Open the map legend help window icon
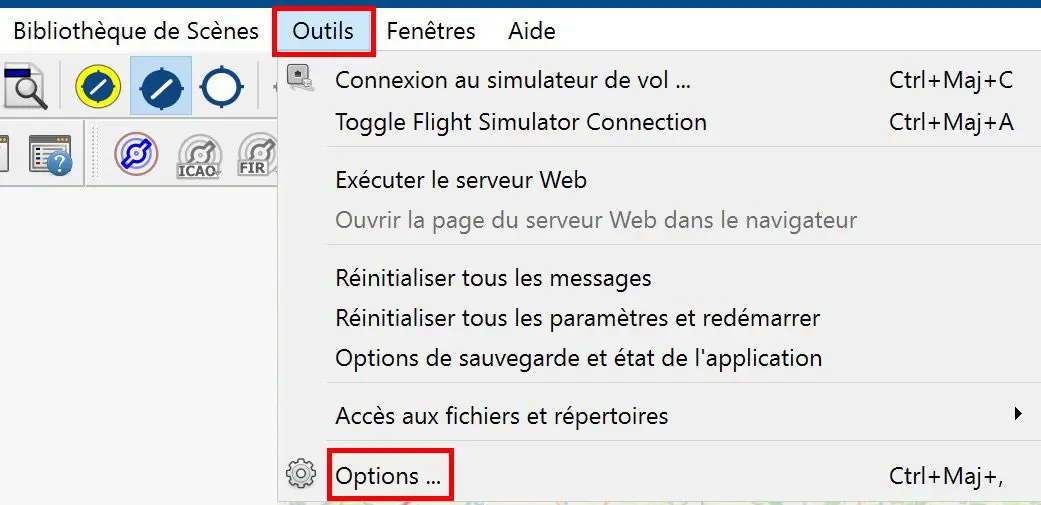The image size is (1041, 505). 50,155
